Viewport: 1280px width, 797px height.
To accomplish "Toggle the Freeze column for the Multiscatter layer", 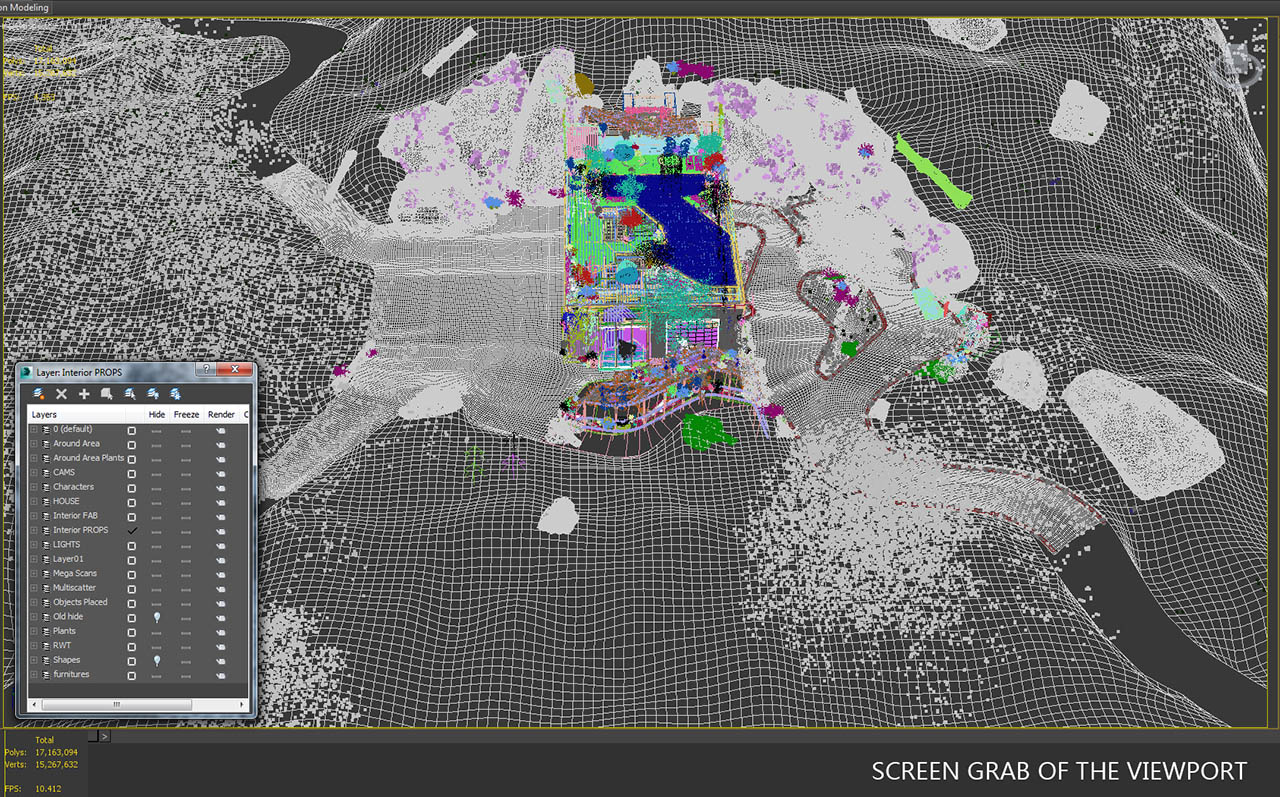I will 186,588.
